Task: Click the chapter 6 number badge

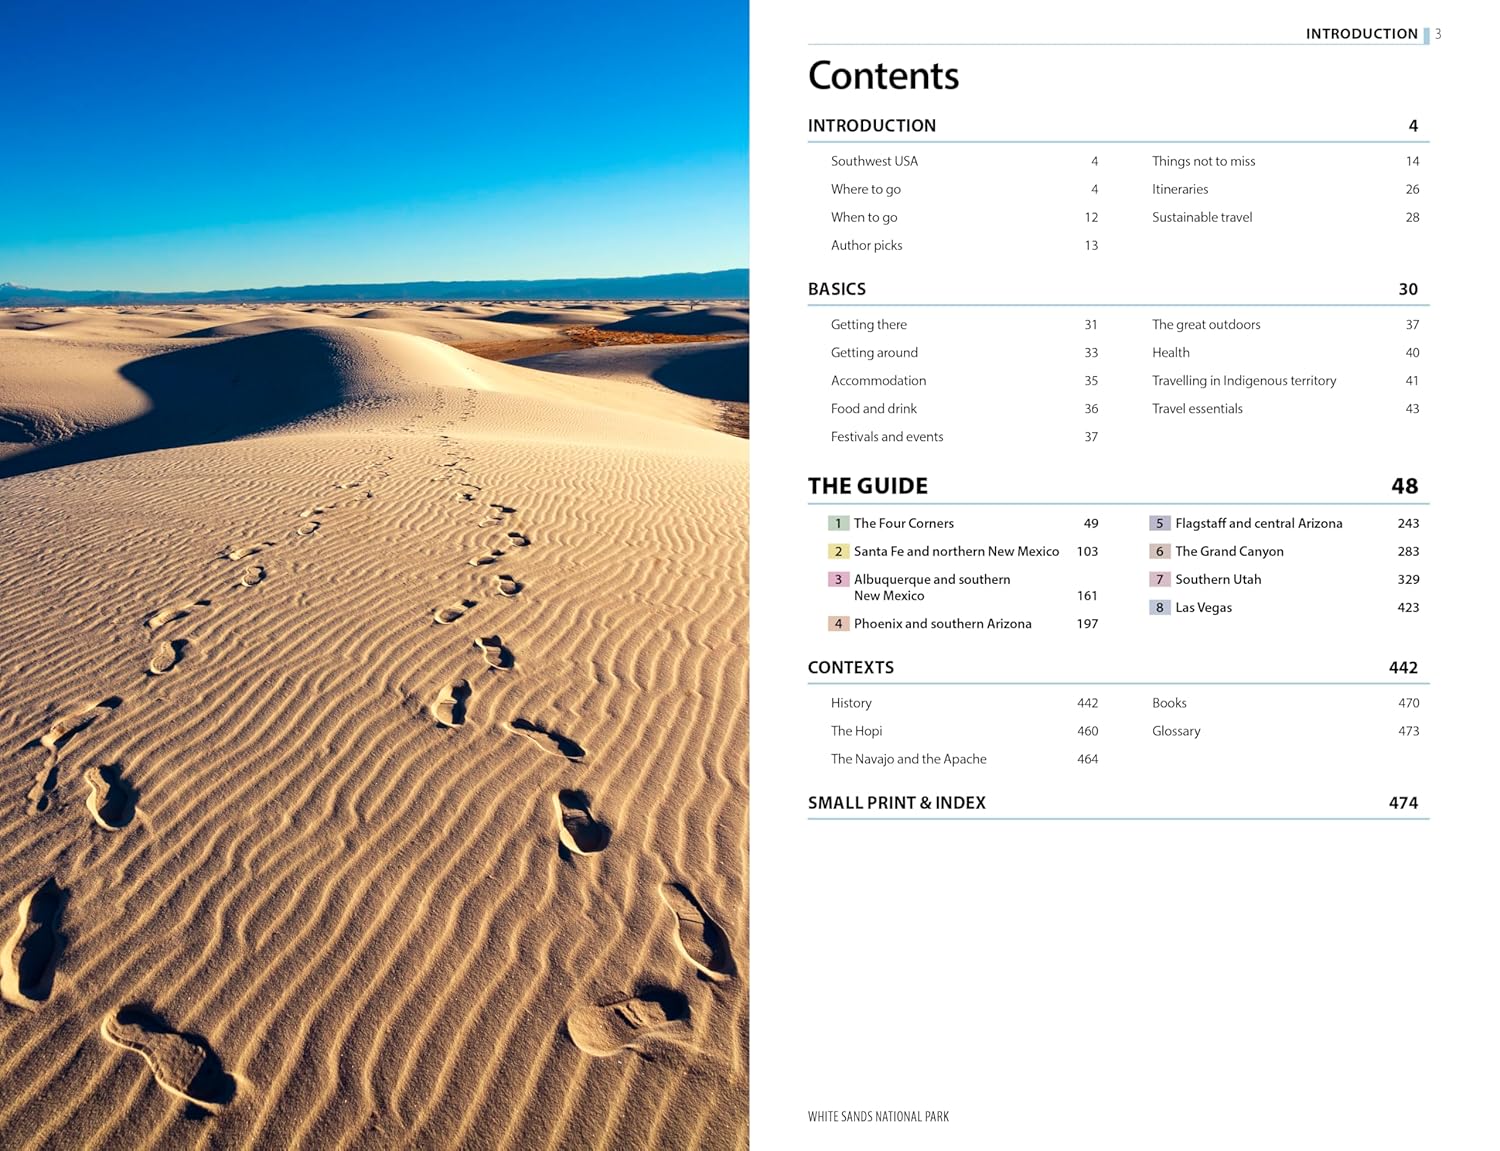Action: 1159,551
